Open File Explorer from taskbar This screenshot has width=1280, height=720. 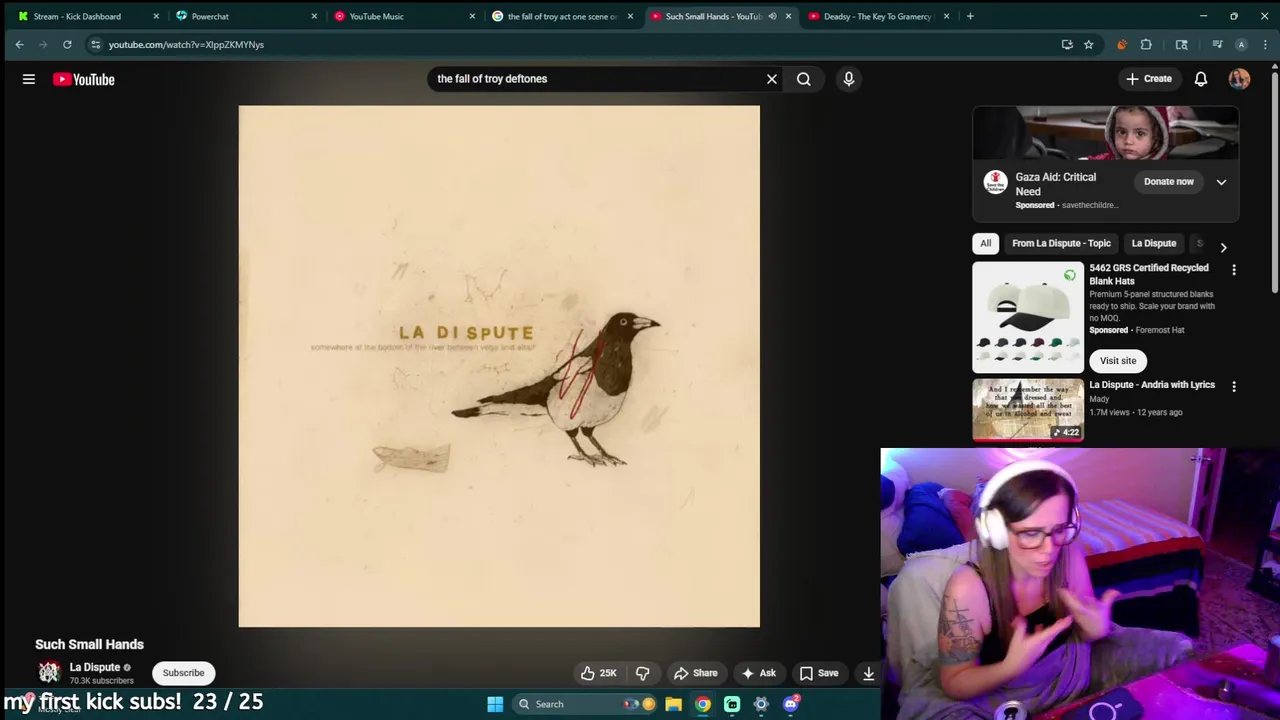click(x=674, y=704)
